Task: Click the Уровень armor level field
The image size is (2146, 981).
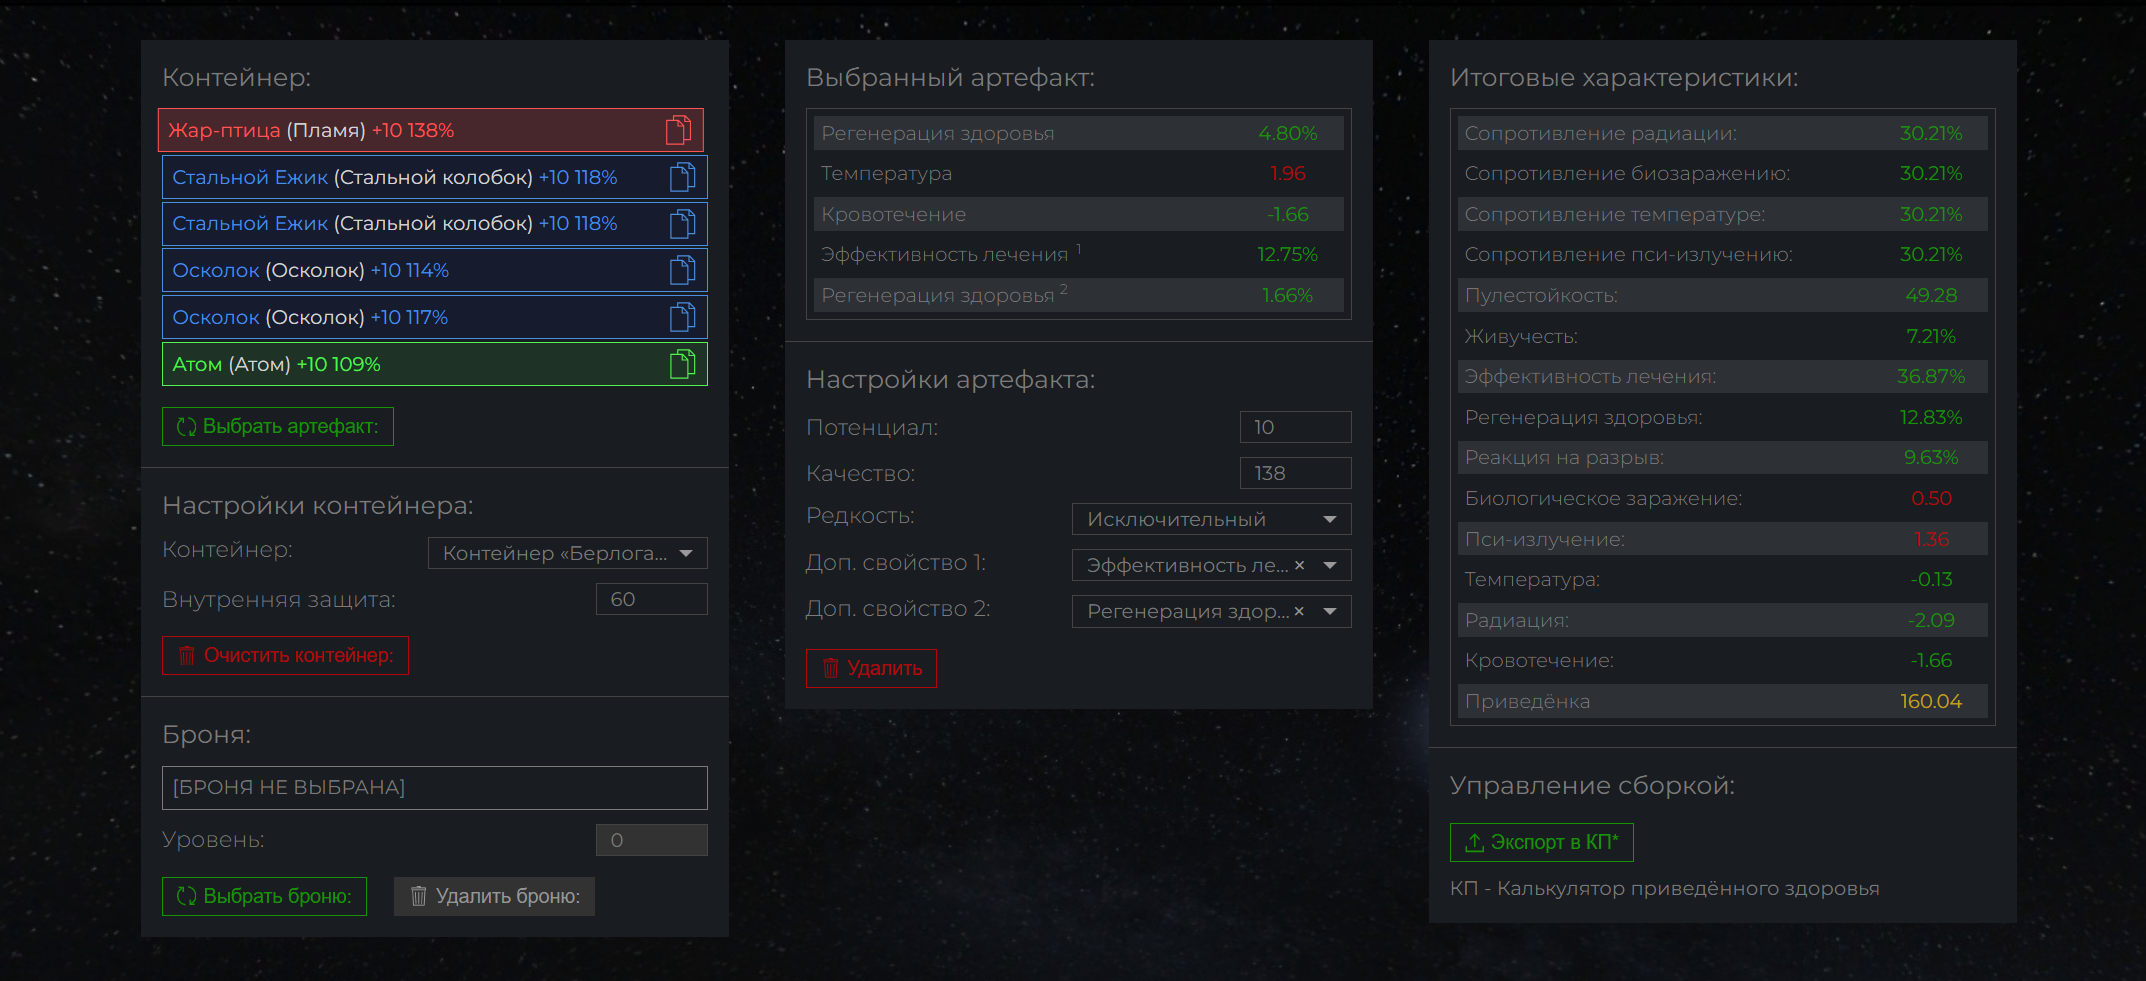Action: 652,840
